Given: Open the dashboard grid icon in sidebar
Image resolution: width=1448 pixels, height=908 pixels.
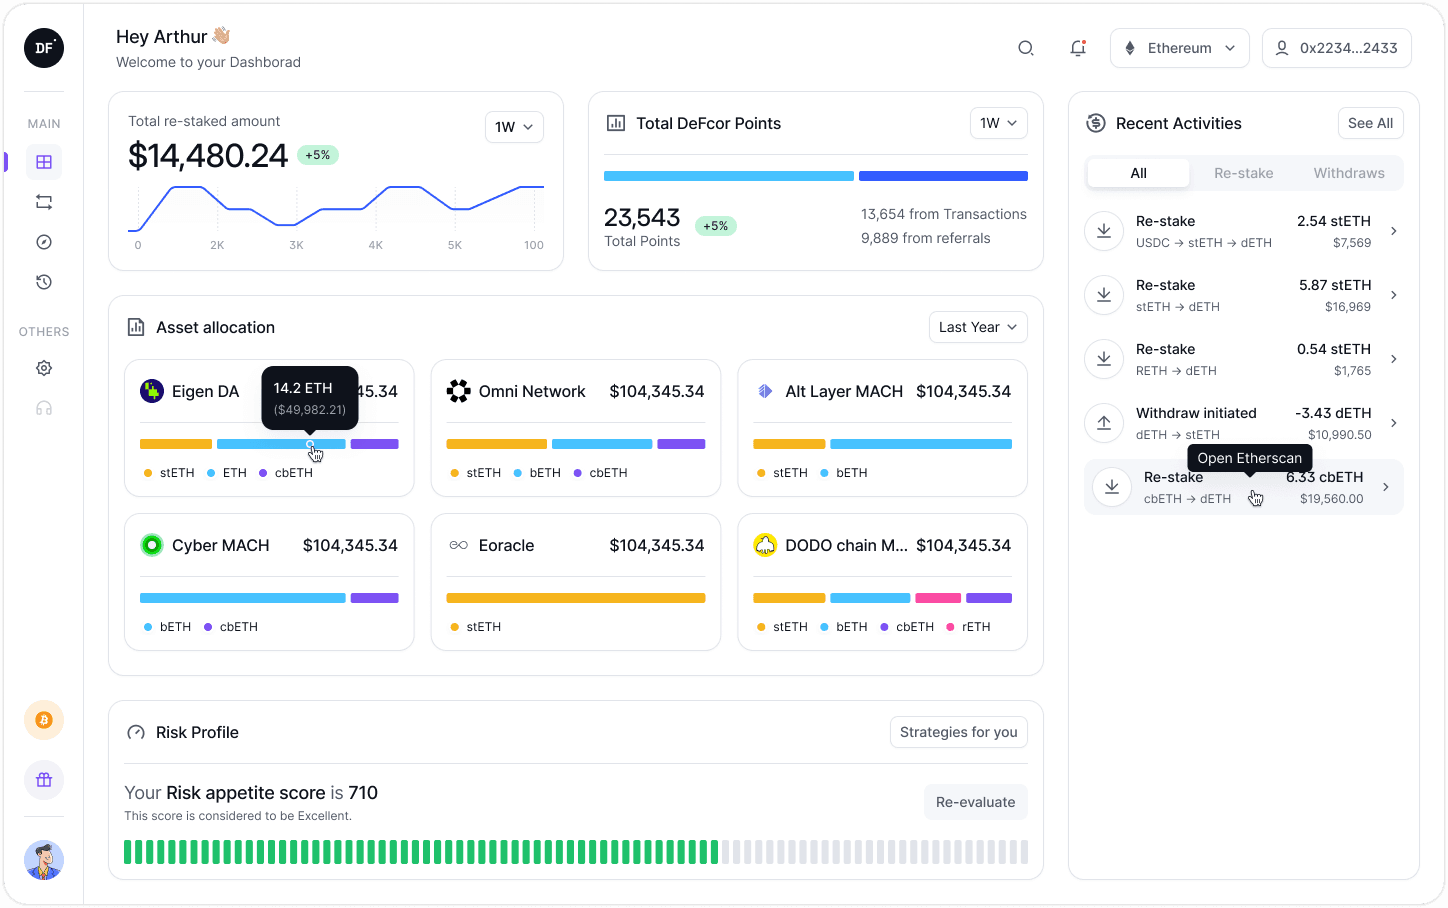Looking at the screenshot, I should click(x=44, y=162).
